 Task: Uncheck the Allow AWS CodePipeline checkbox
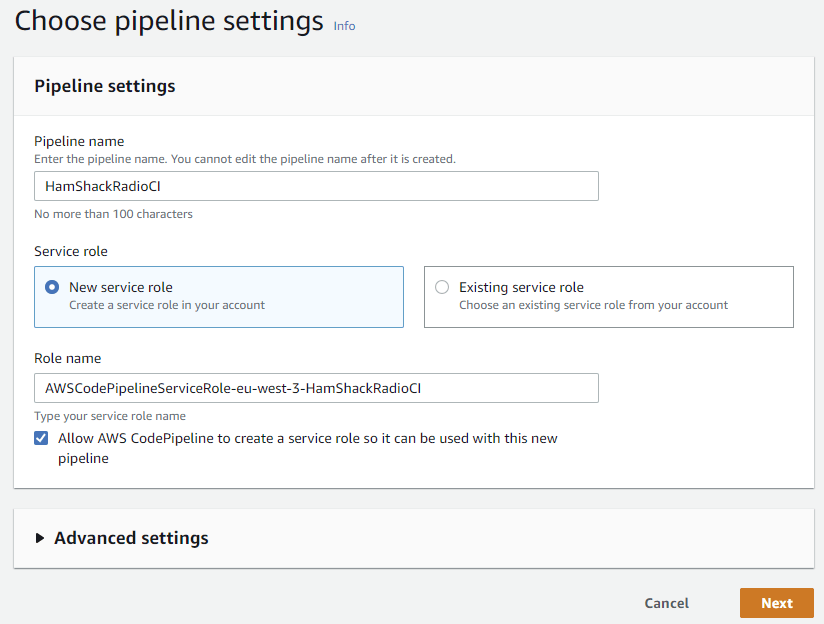tap(41, 438)
